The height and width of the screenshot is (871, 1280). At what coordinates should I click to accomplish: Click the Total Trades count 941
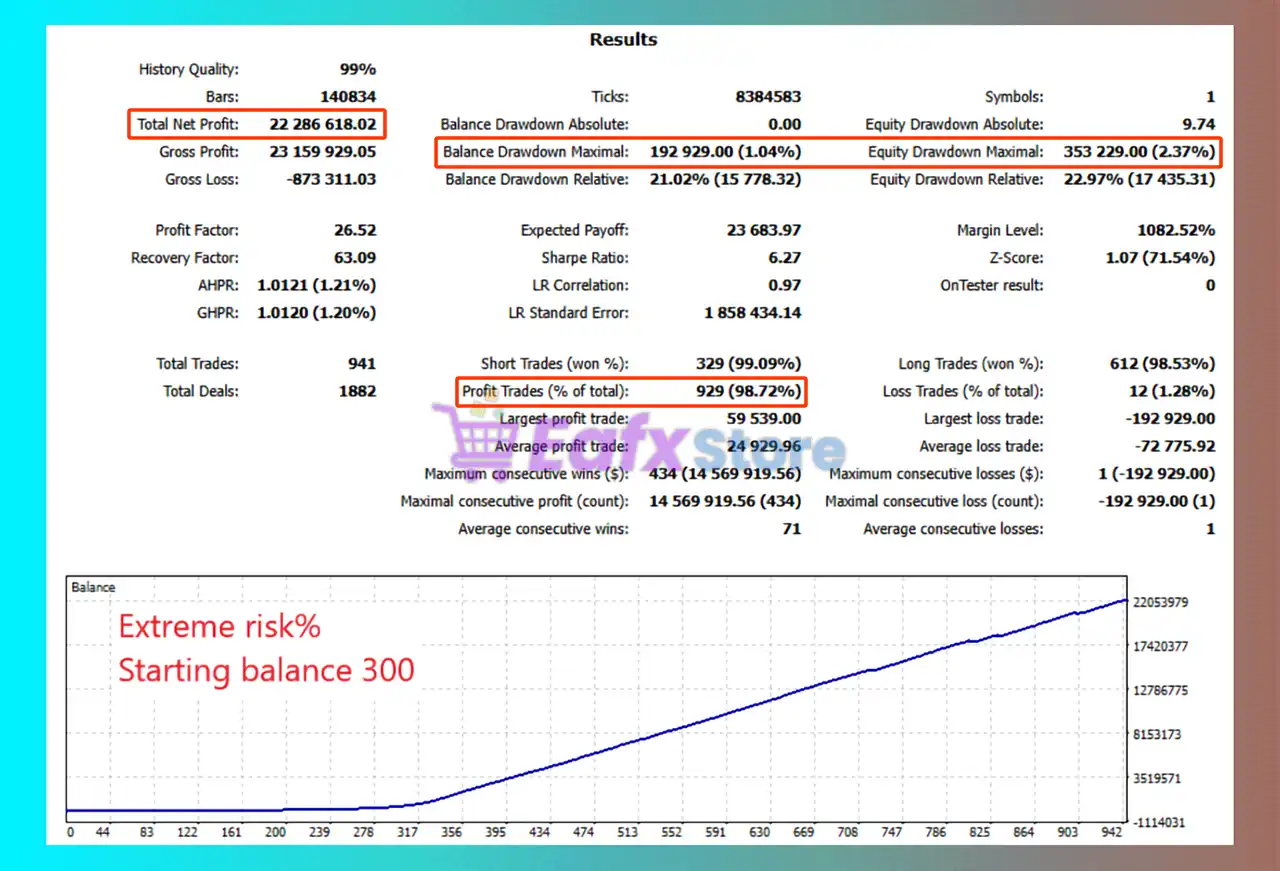coord(361,363)
